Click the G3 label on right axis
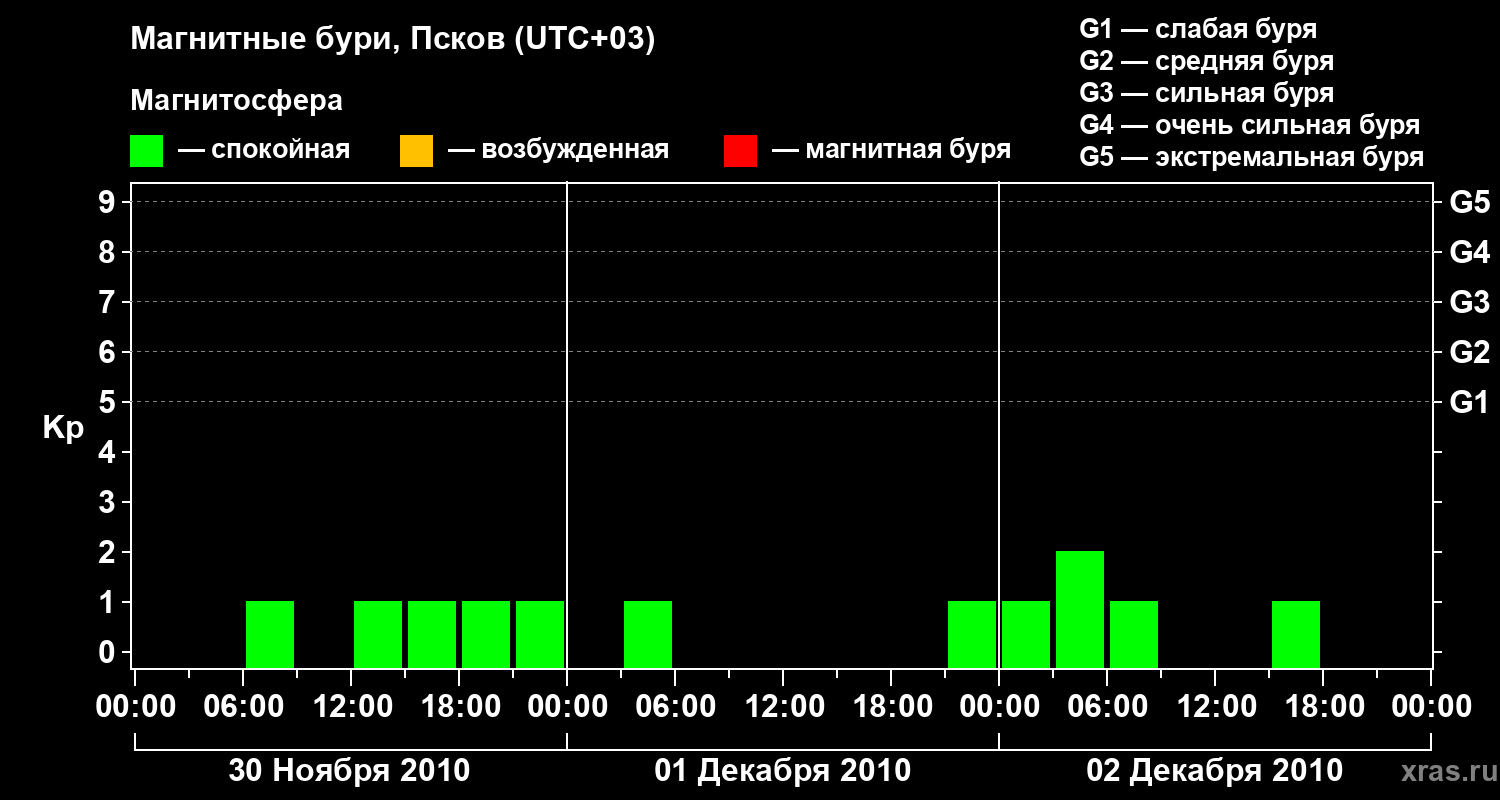Screen dimensions: 1500x800 pyautogui.click(x=1470, y=302)
